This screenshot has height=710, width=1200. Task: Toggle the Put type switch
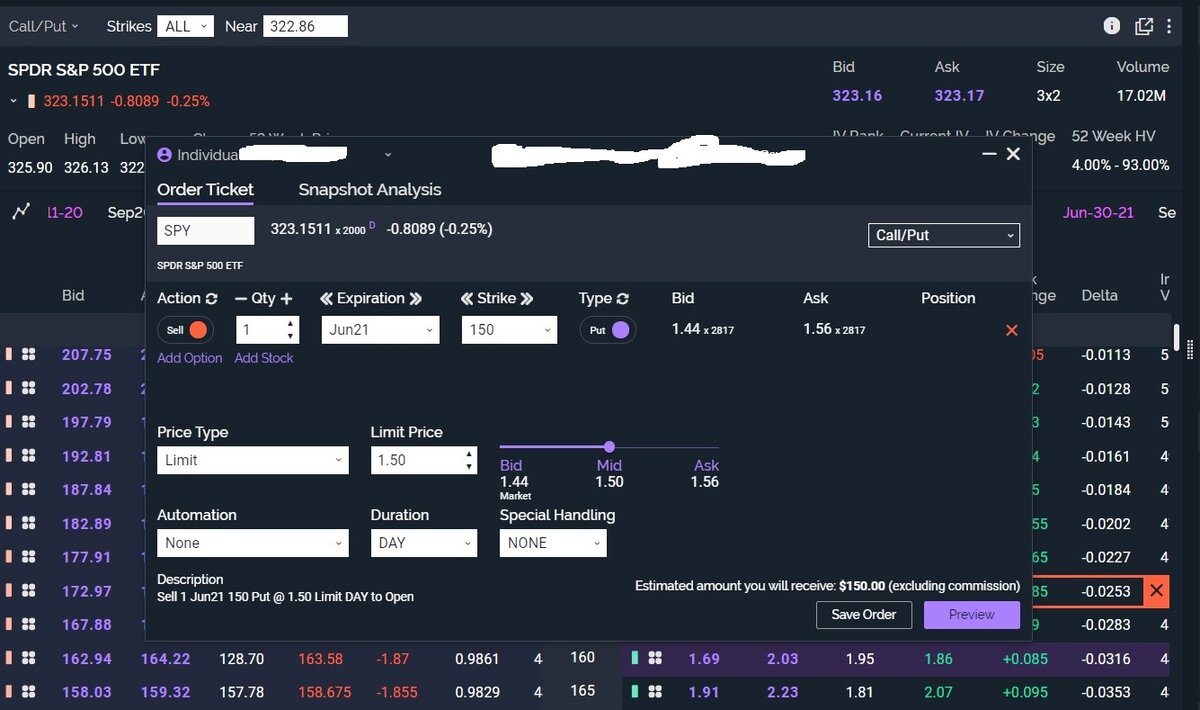coord(608,330)
